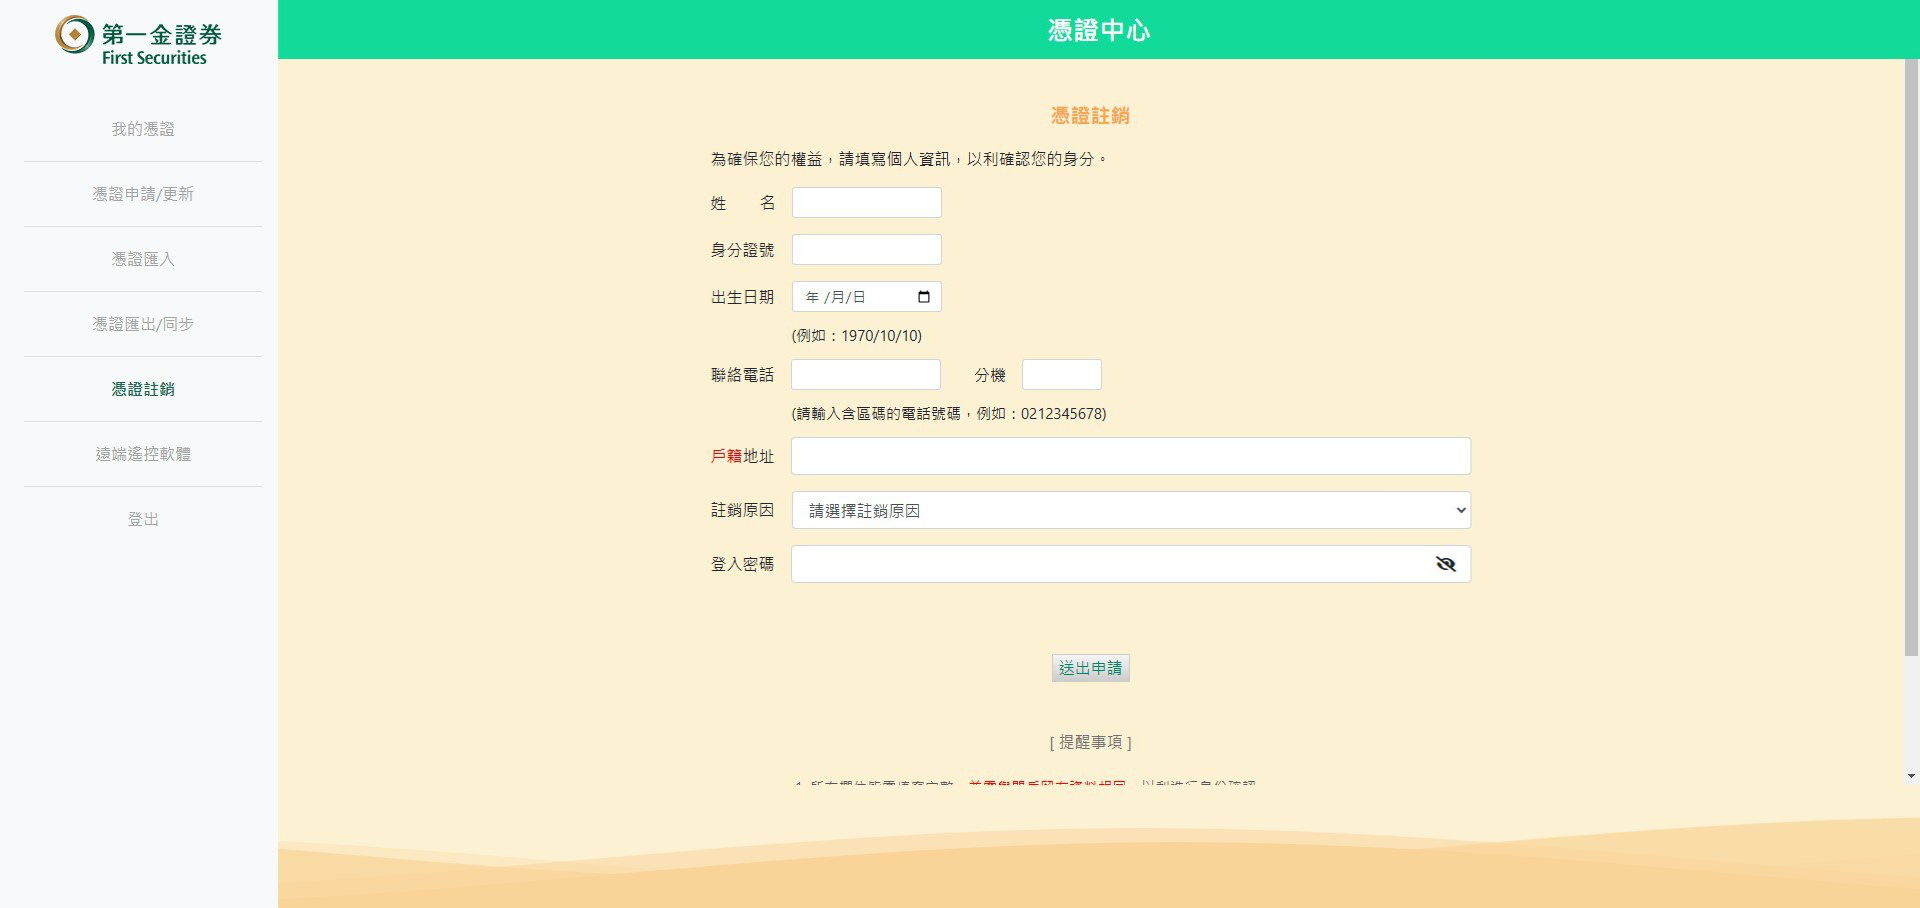Click the 戶籍地址 address input field
This screenshot has width=1920, height=908.
tap(1130, 456)
